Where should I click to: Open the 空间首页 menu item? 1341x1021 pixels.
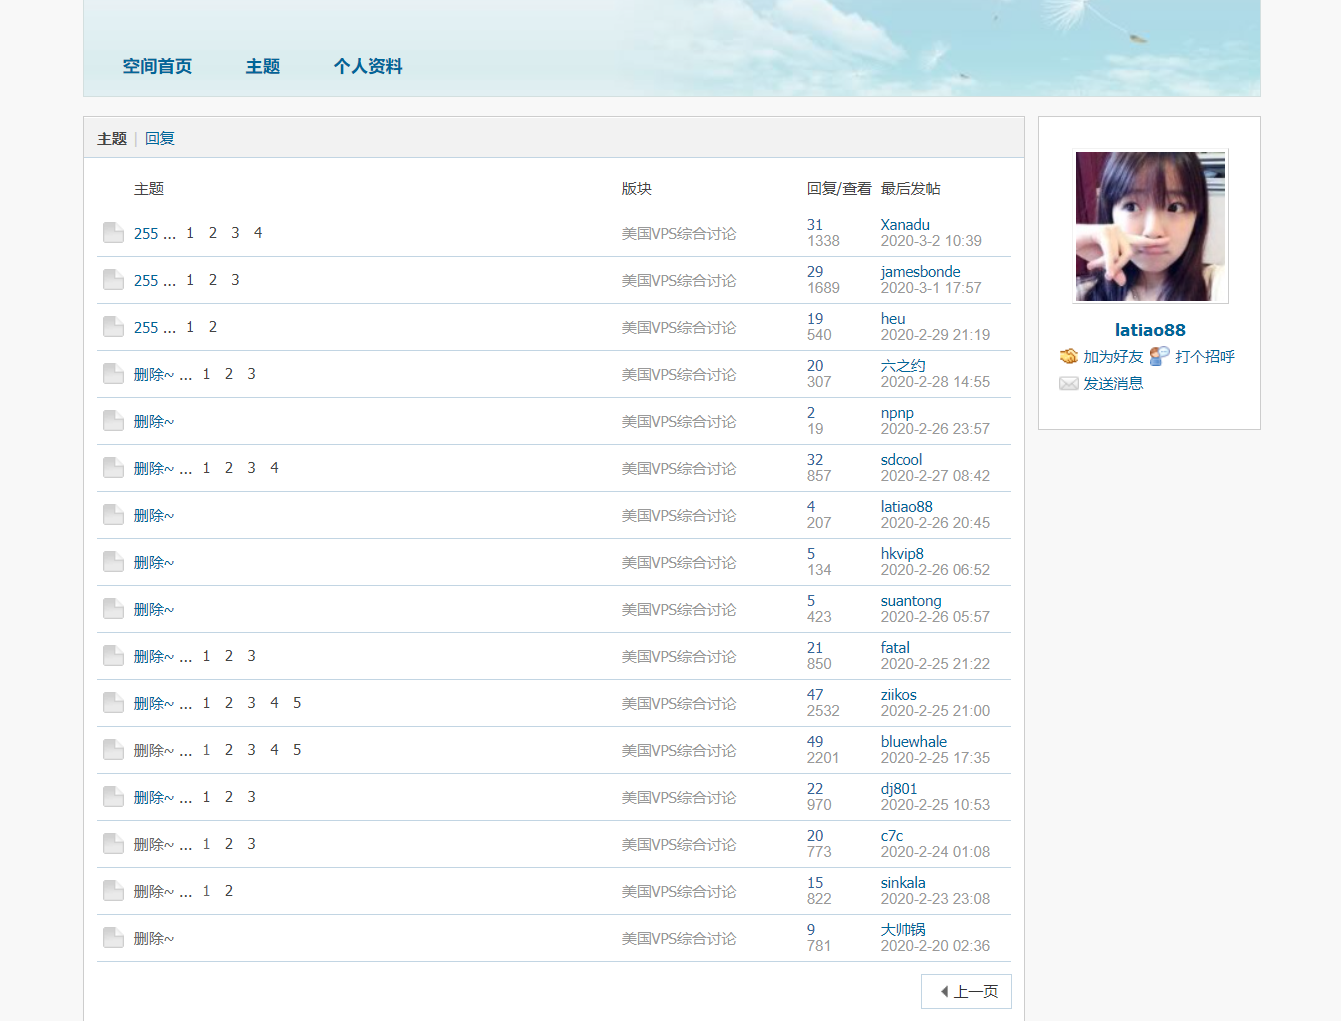tap(157, 66)
